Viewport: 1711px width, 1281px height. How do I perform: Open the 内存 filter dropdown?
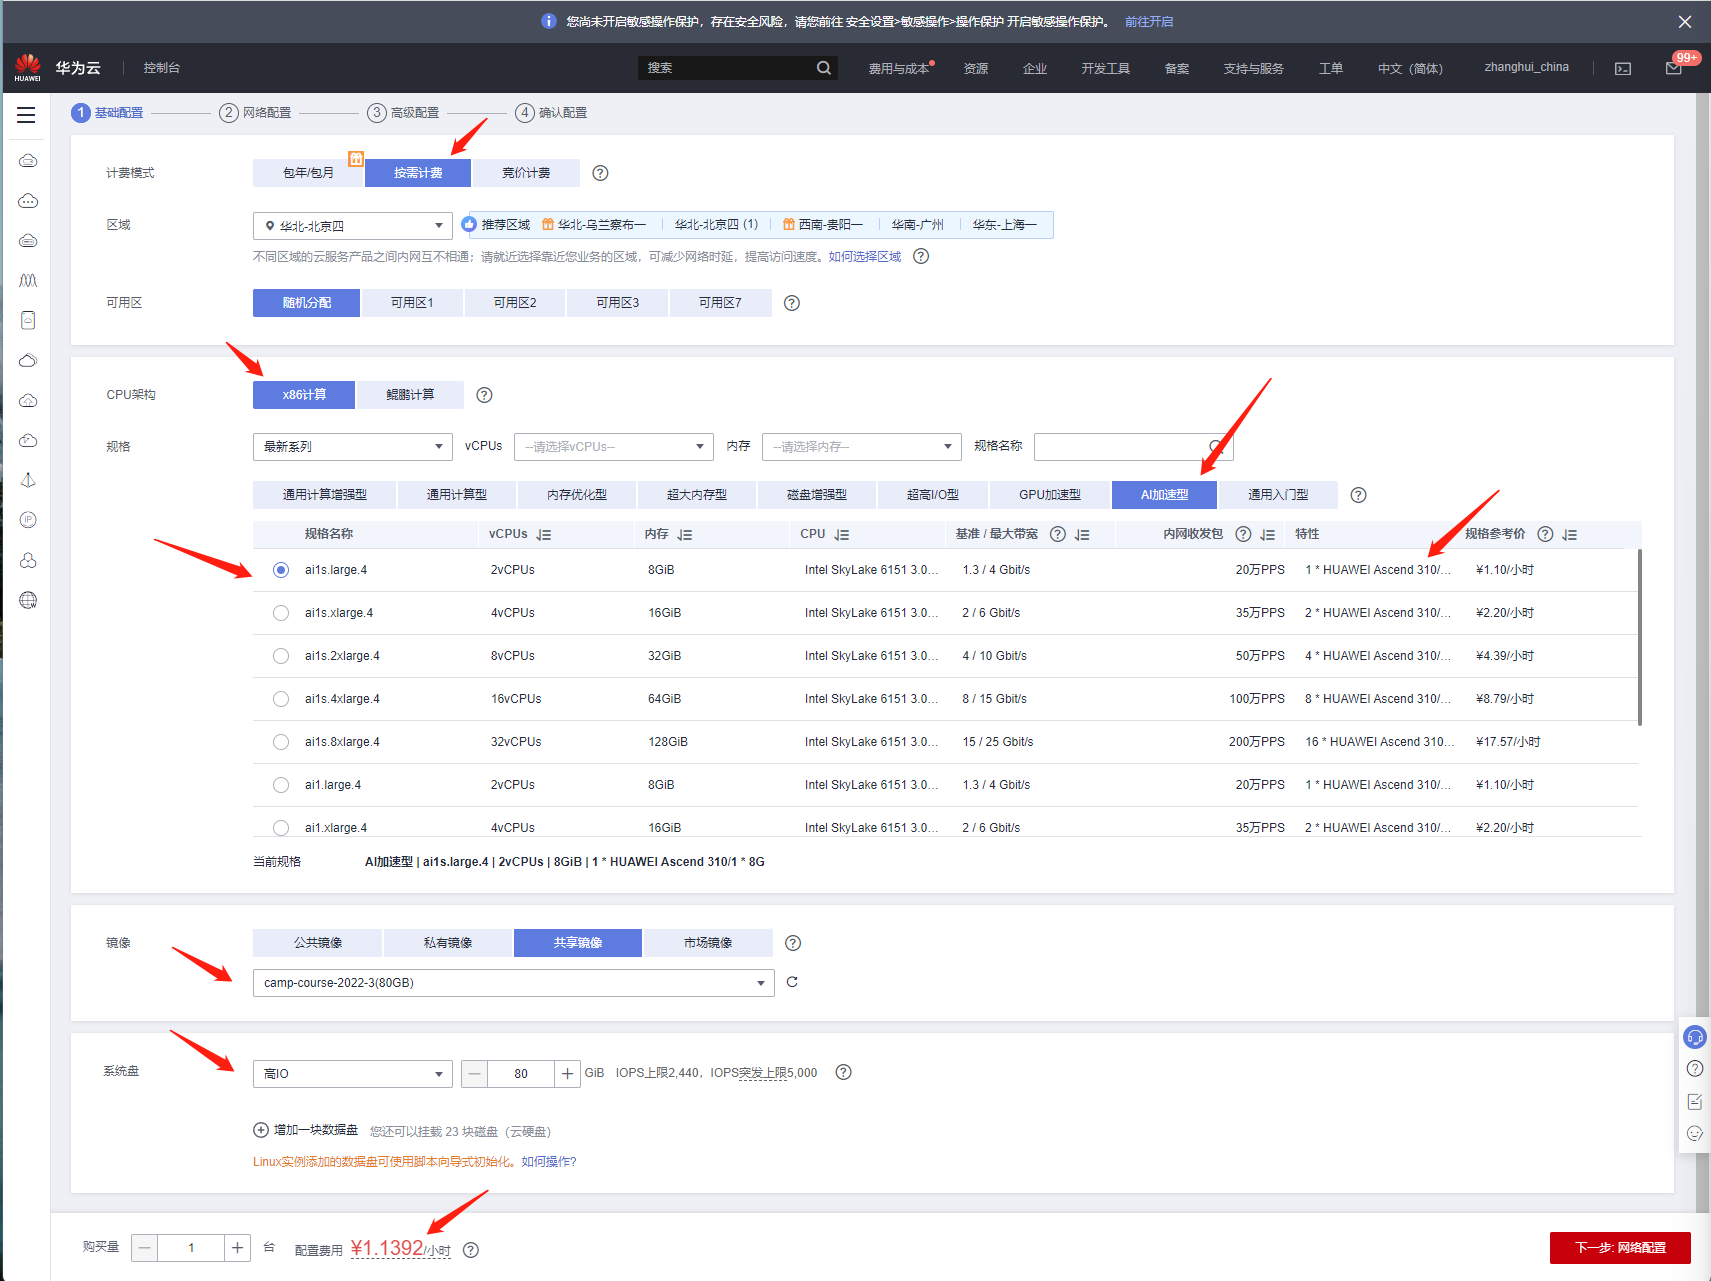[862, 447]
